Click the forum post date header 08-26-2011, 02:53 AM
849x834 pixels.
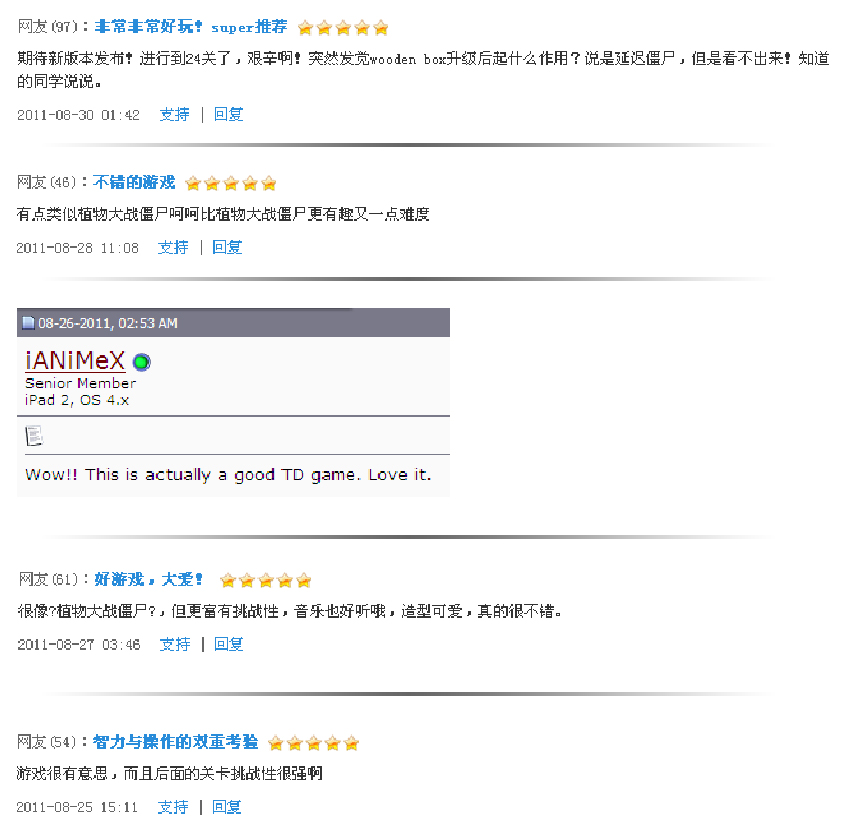click(x=108, y=323)
